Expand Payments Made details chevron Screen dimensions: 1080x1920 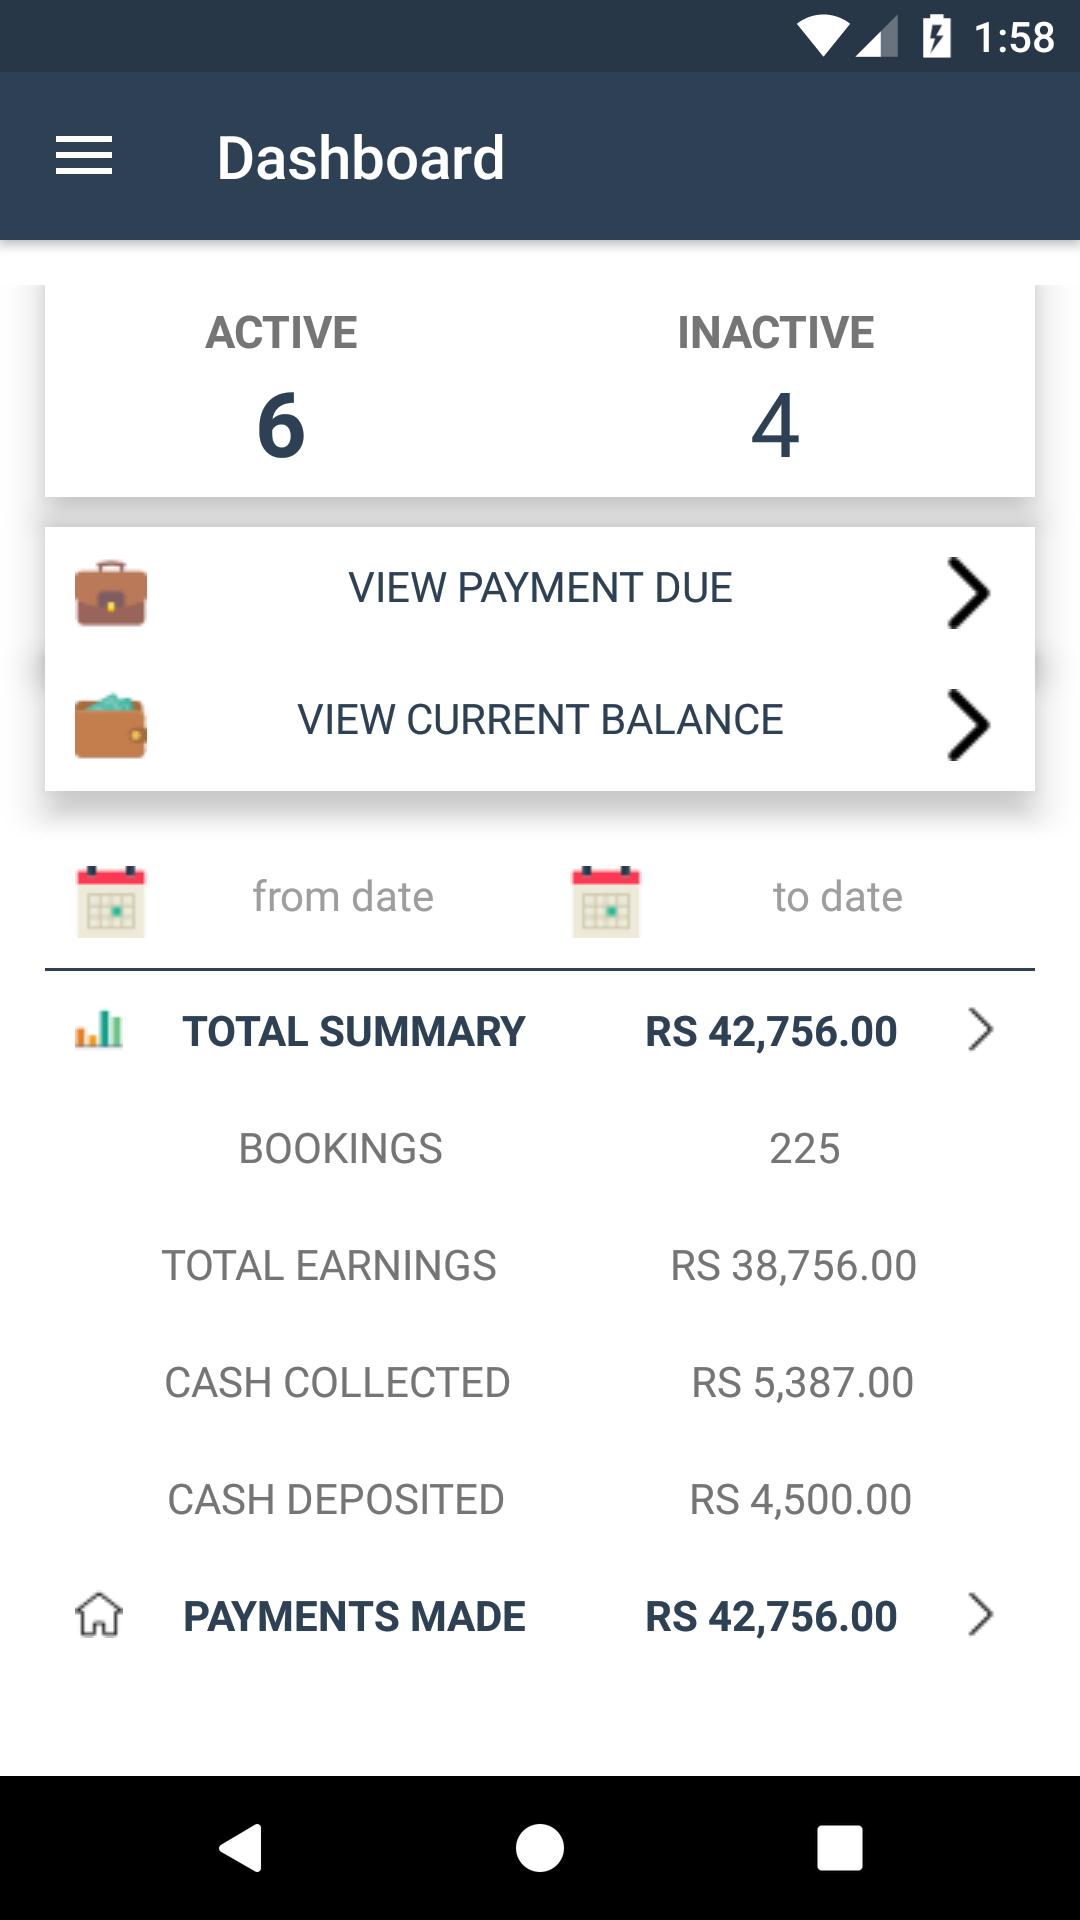click(x=980, y=1615)
